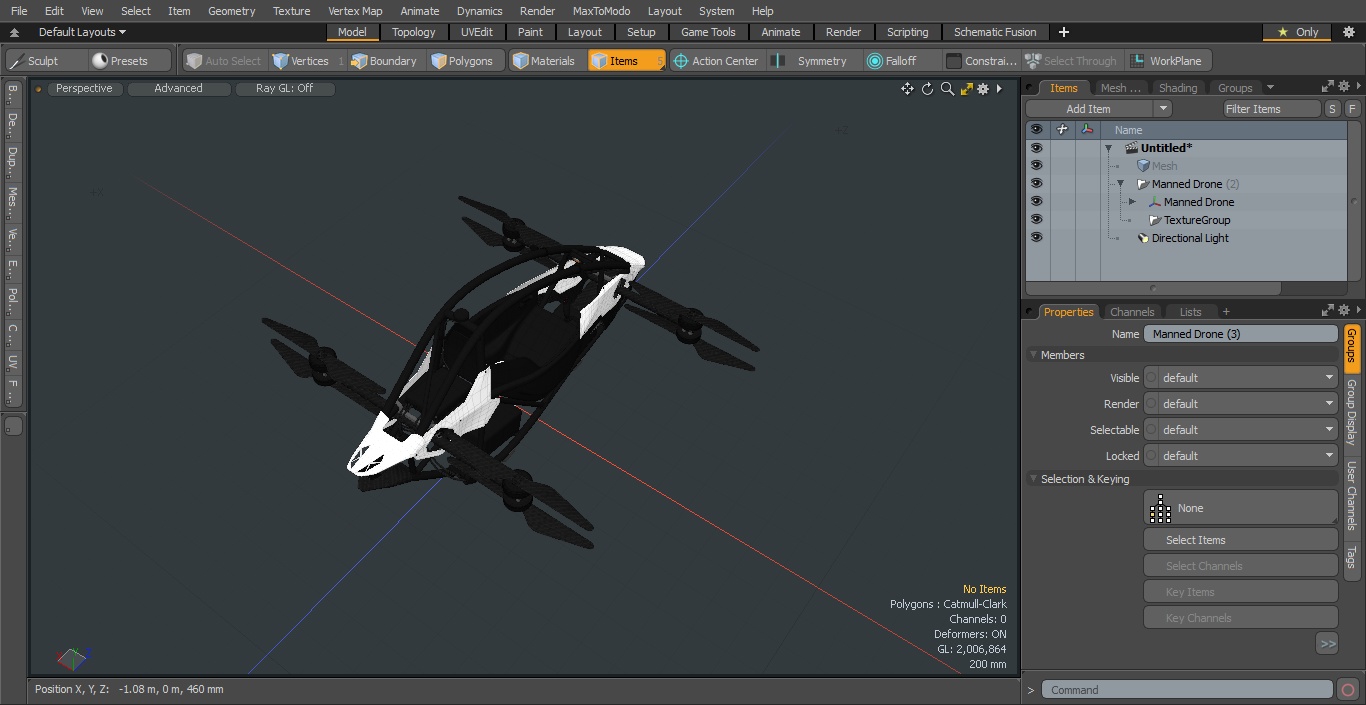The width and height of the screenshot is (1366, 705).
Task: Maximize the Properties panel
Action: click(1327, 311)
